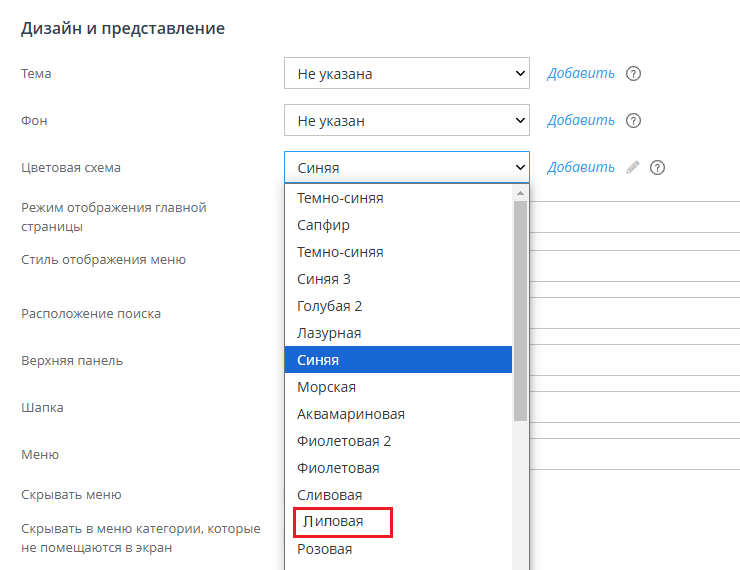This screenshot has height=570, width=740.
Task: Click the help icon next to Тема
Action: click(x=633, y=73)
